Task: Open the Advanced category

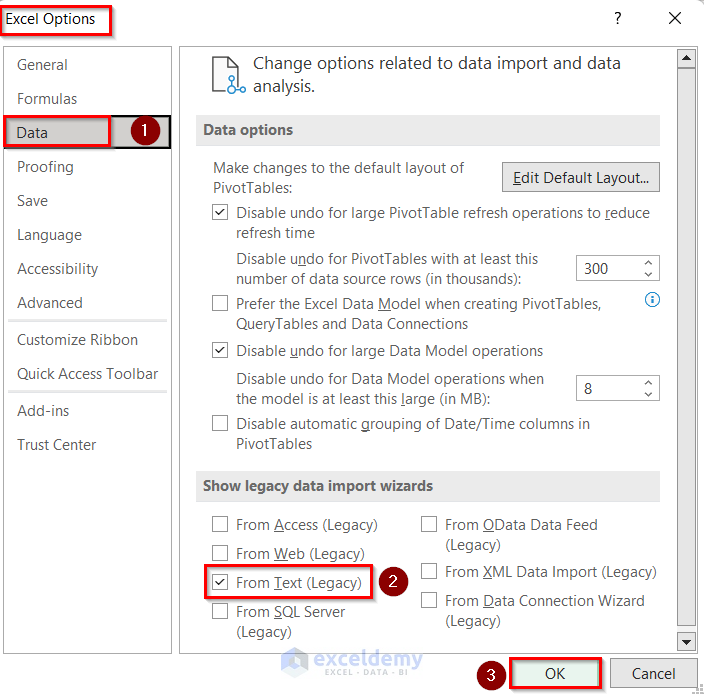Action: click(x=87, y=303)
